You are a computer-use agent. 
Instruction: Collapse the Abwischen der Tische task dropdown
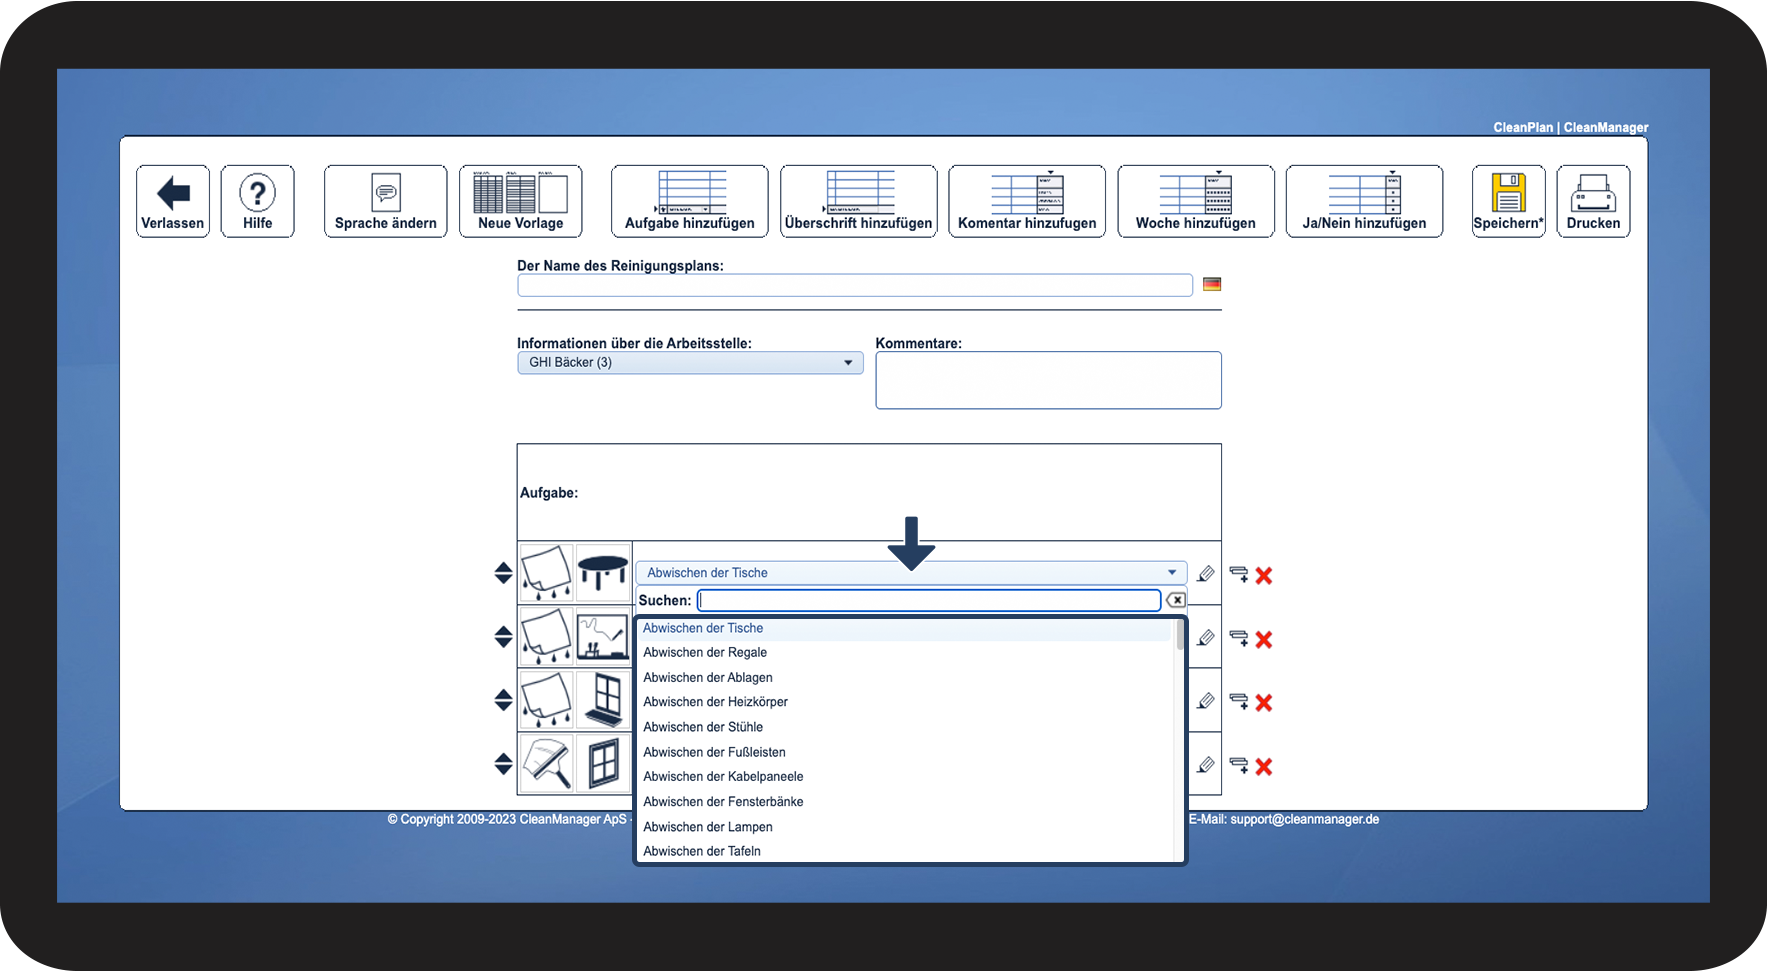(911, 573)
